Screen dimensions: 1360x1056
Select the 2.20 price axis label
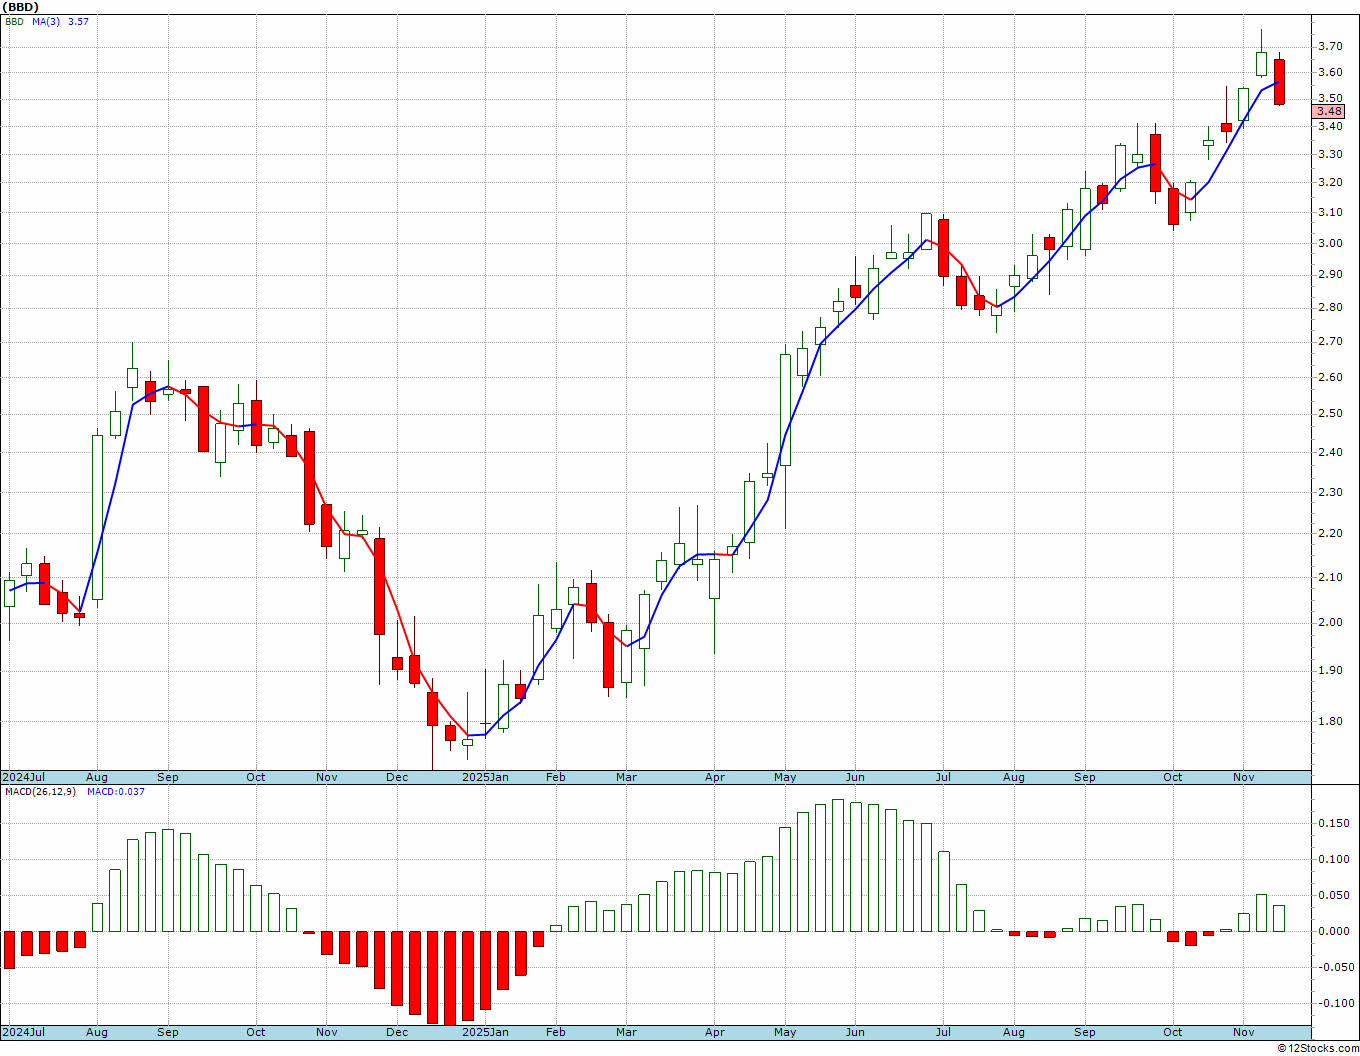pyautogui.click(x=1330, y=533)
